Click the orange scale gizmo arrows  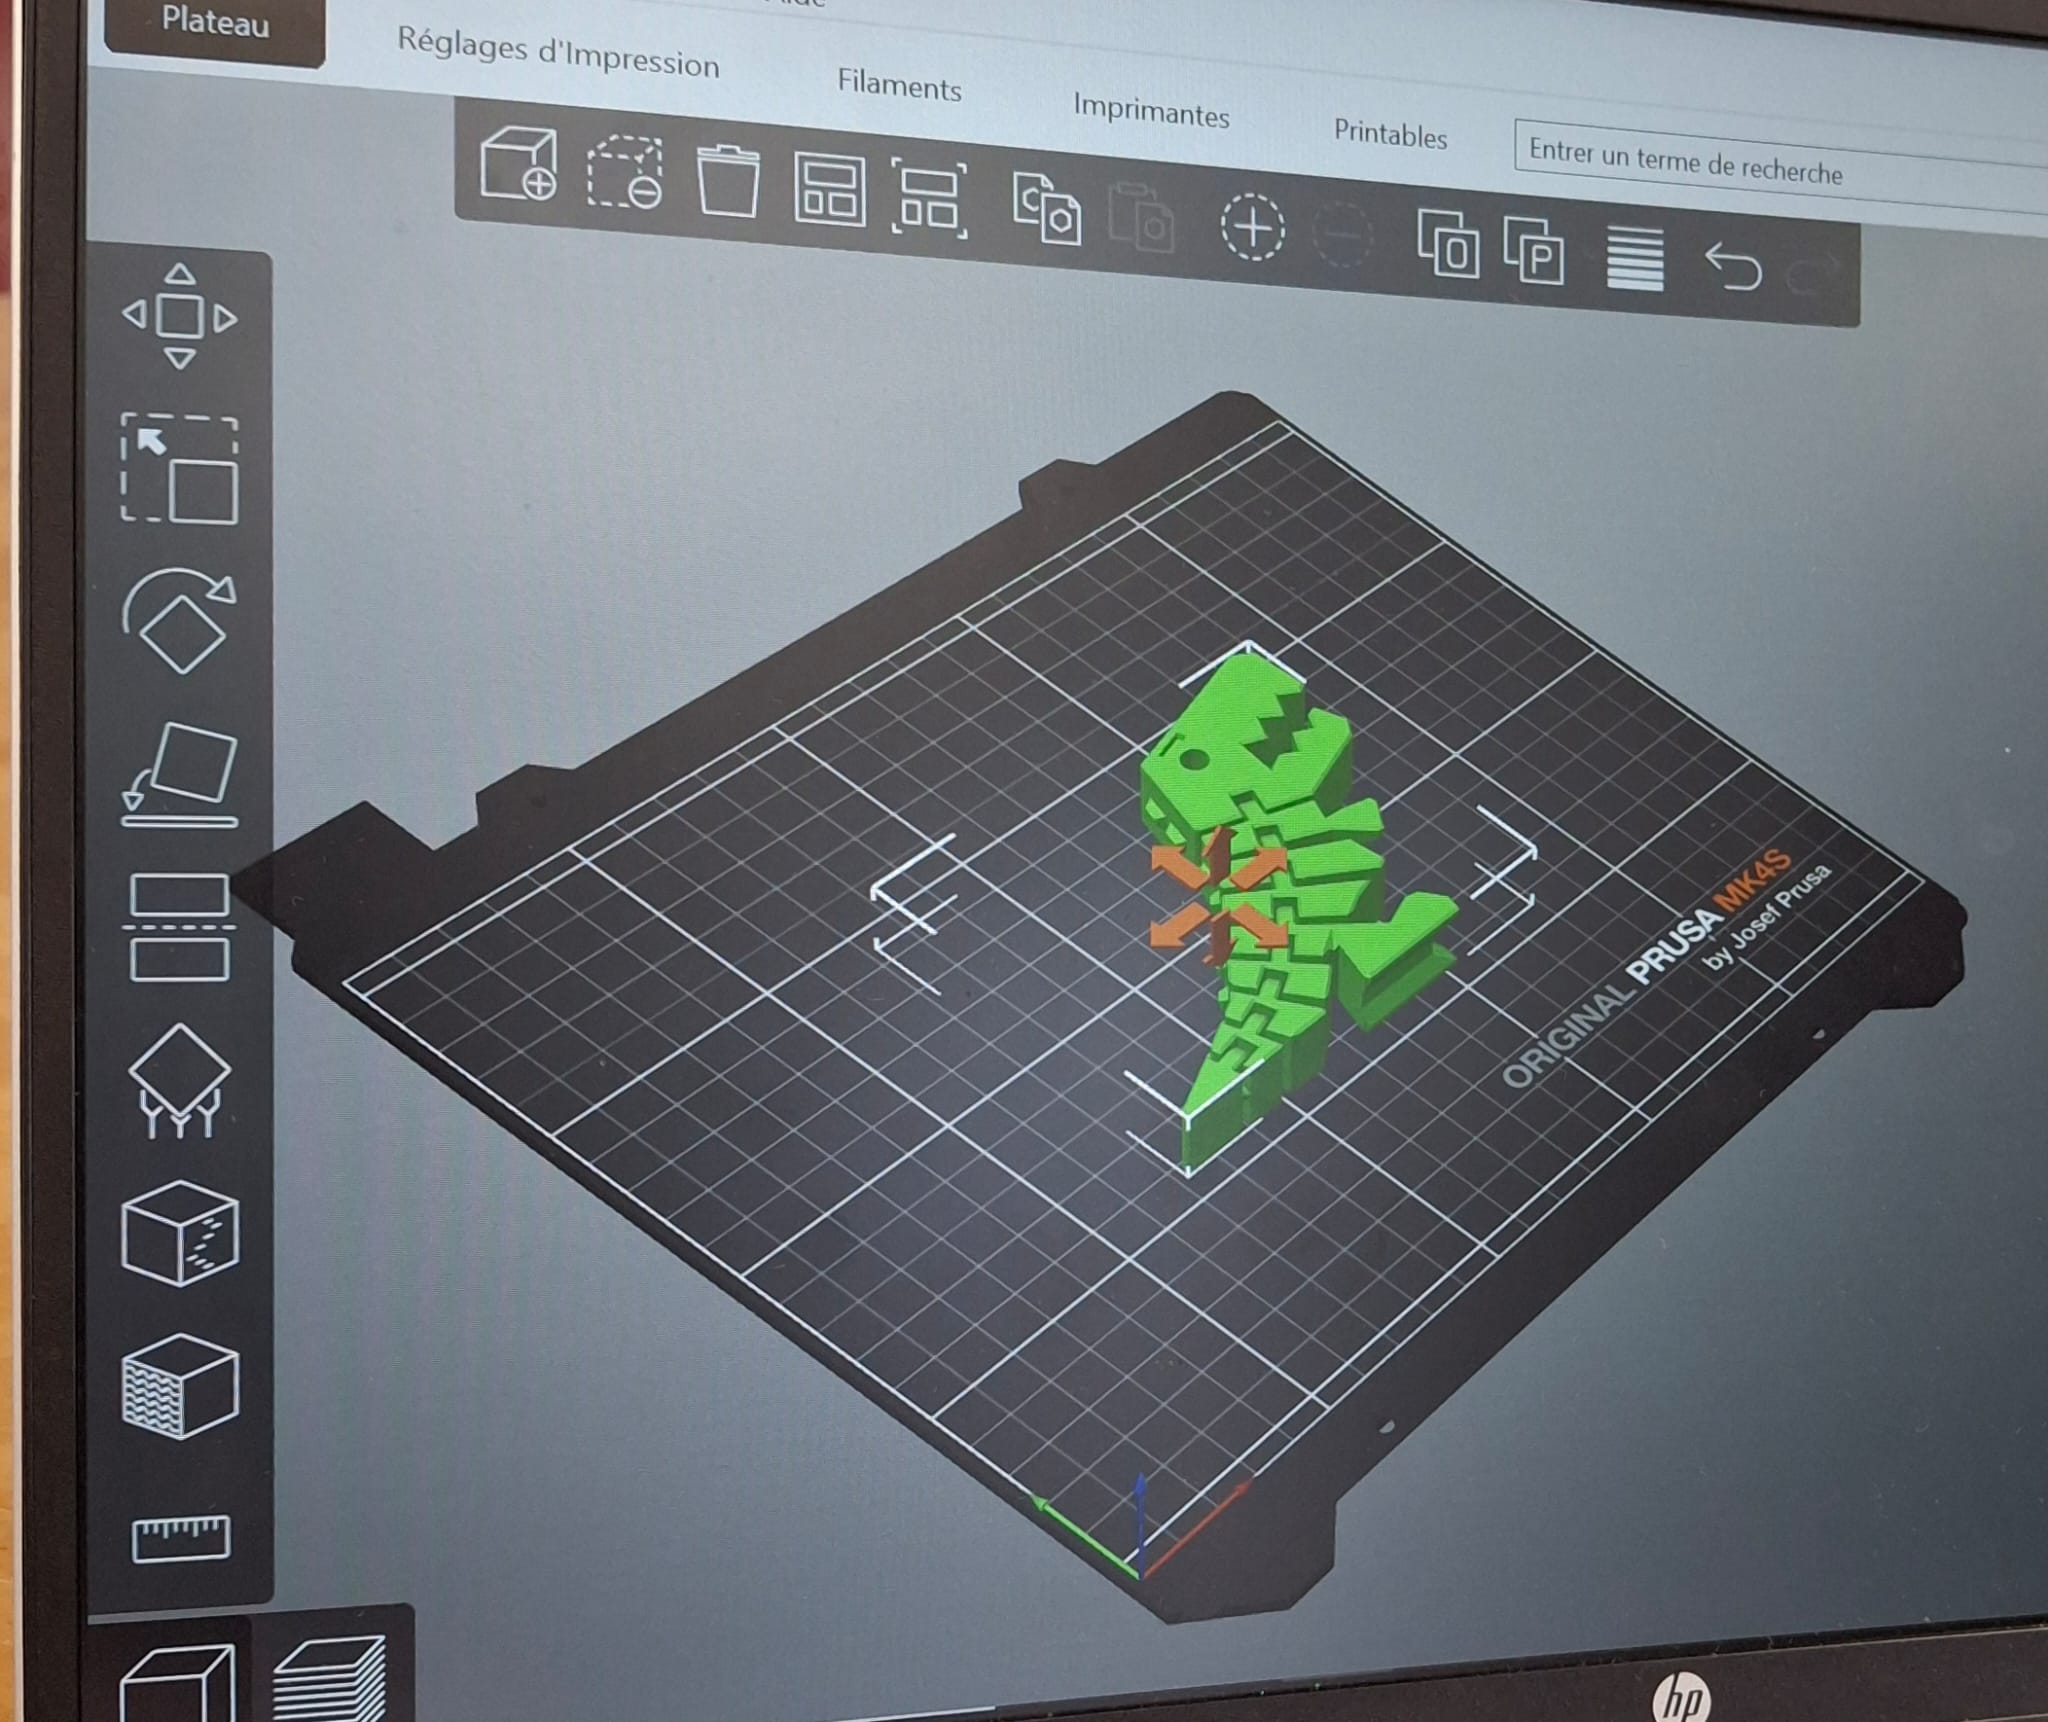(x=1218, y=896)
